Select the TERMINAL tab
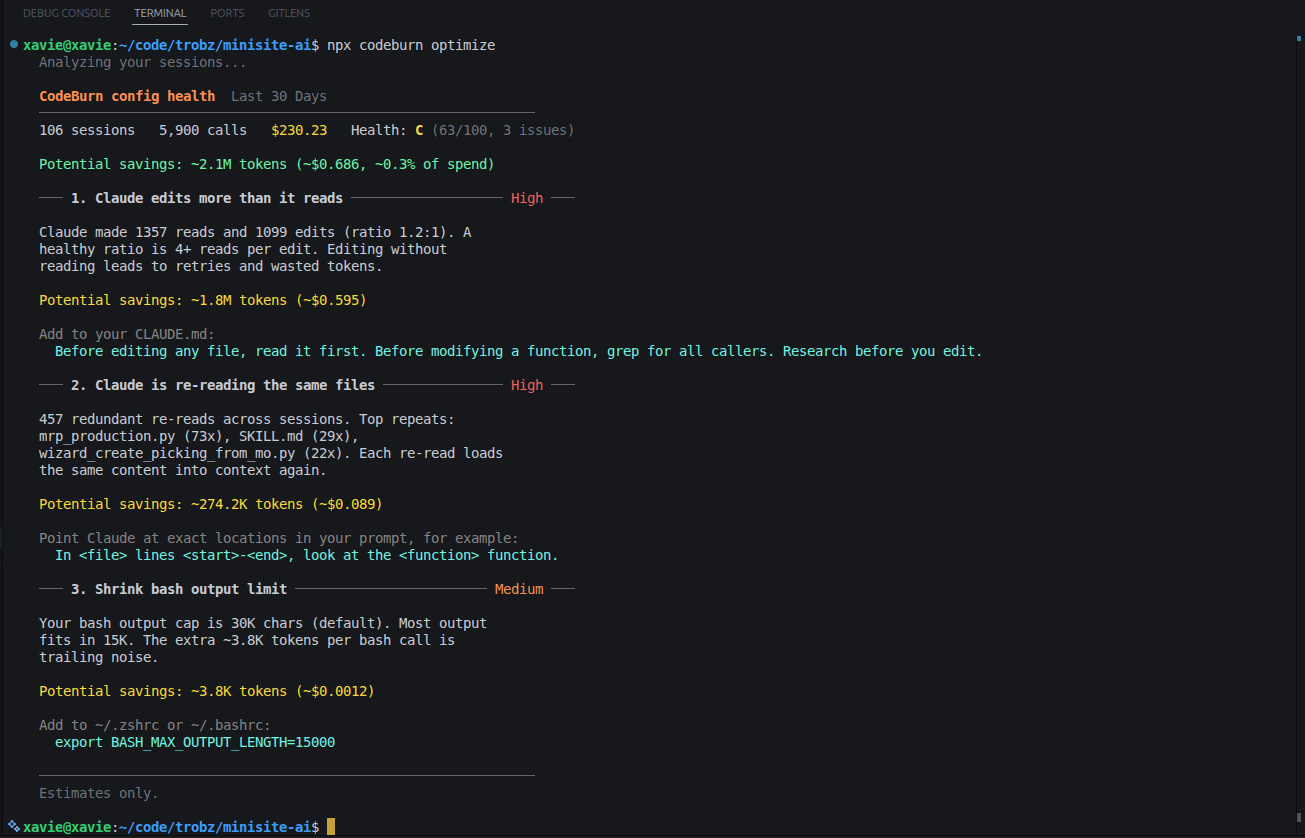This screenshot has width=1305, height=838. click(160, 13)
